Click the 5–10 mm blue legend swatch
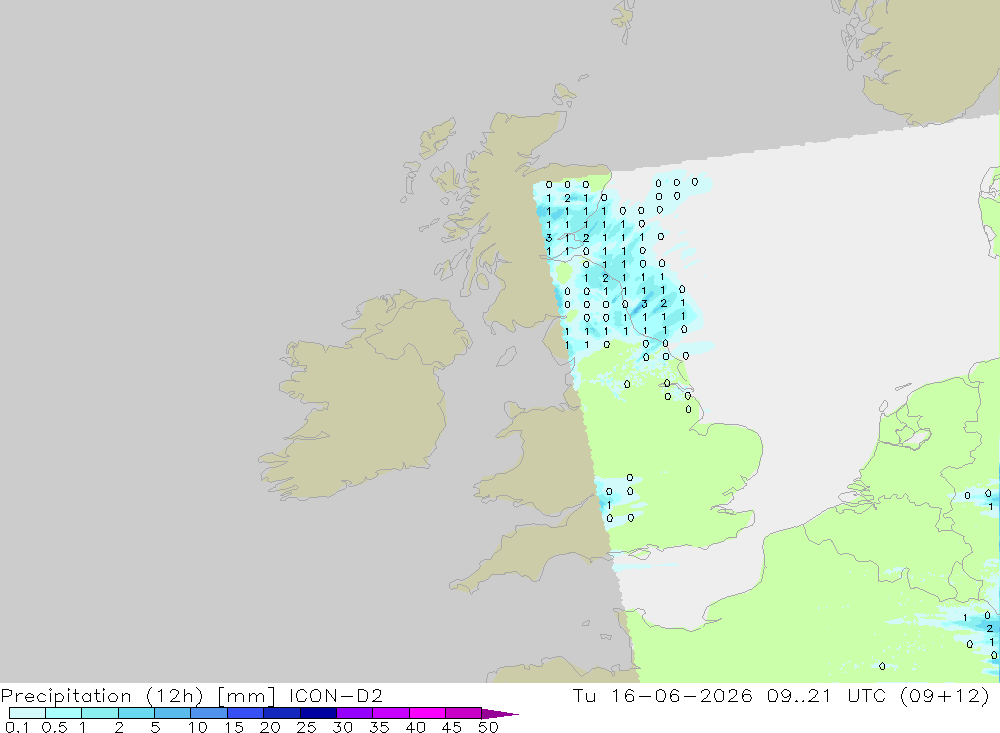The height and width of the screenshot is (733, 1000). (x=173, y=713)
